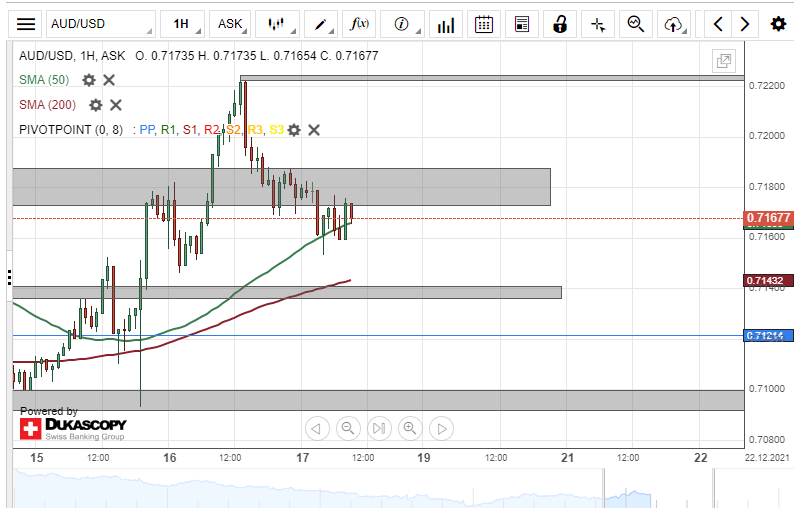The height and width of the screenshot is (521, 800).
Task: Zoom in the chart
Action: (410, 429)
